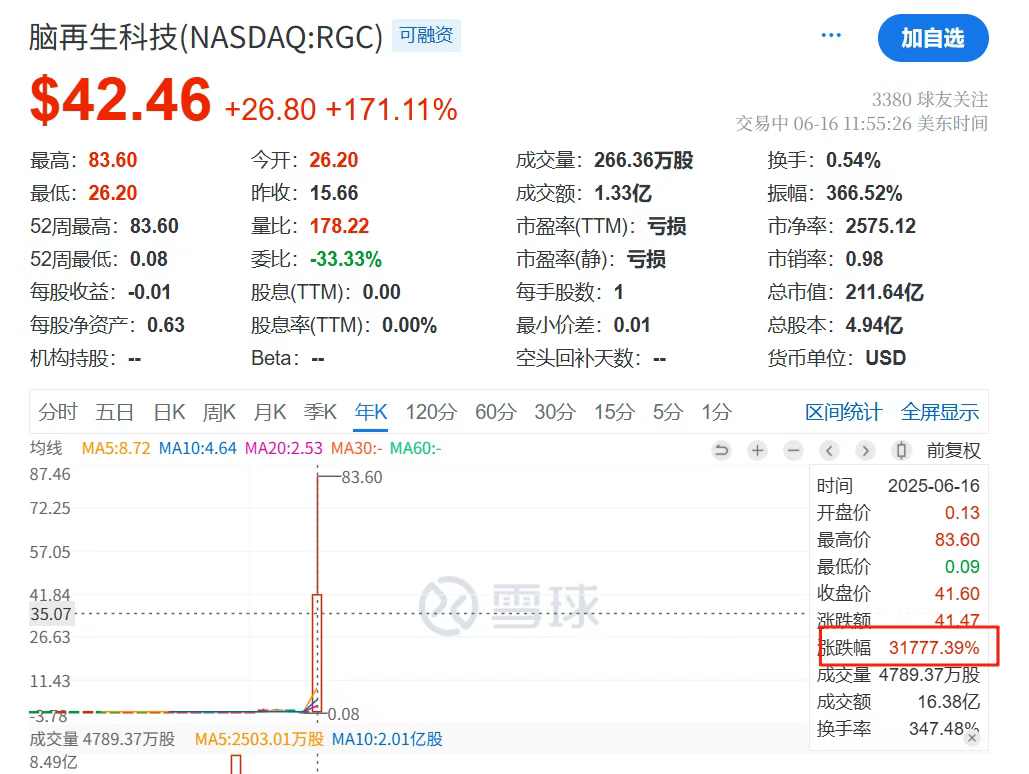This screenshot has width=1029, height=774.
Task: Switch to the 15分 interval tab
Action: (x=614, y=412)
